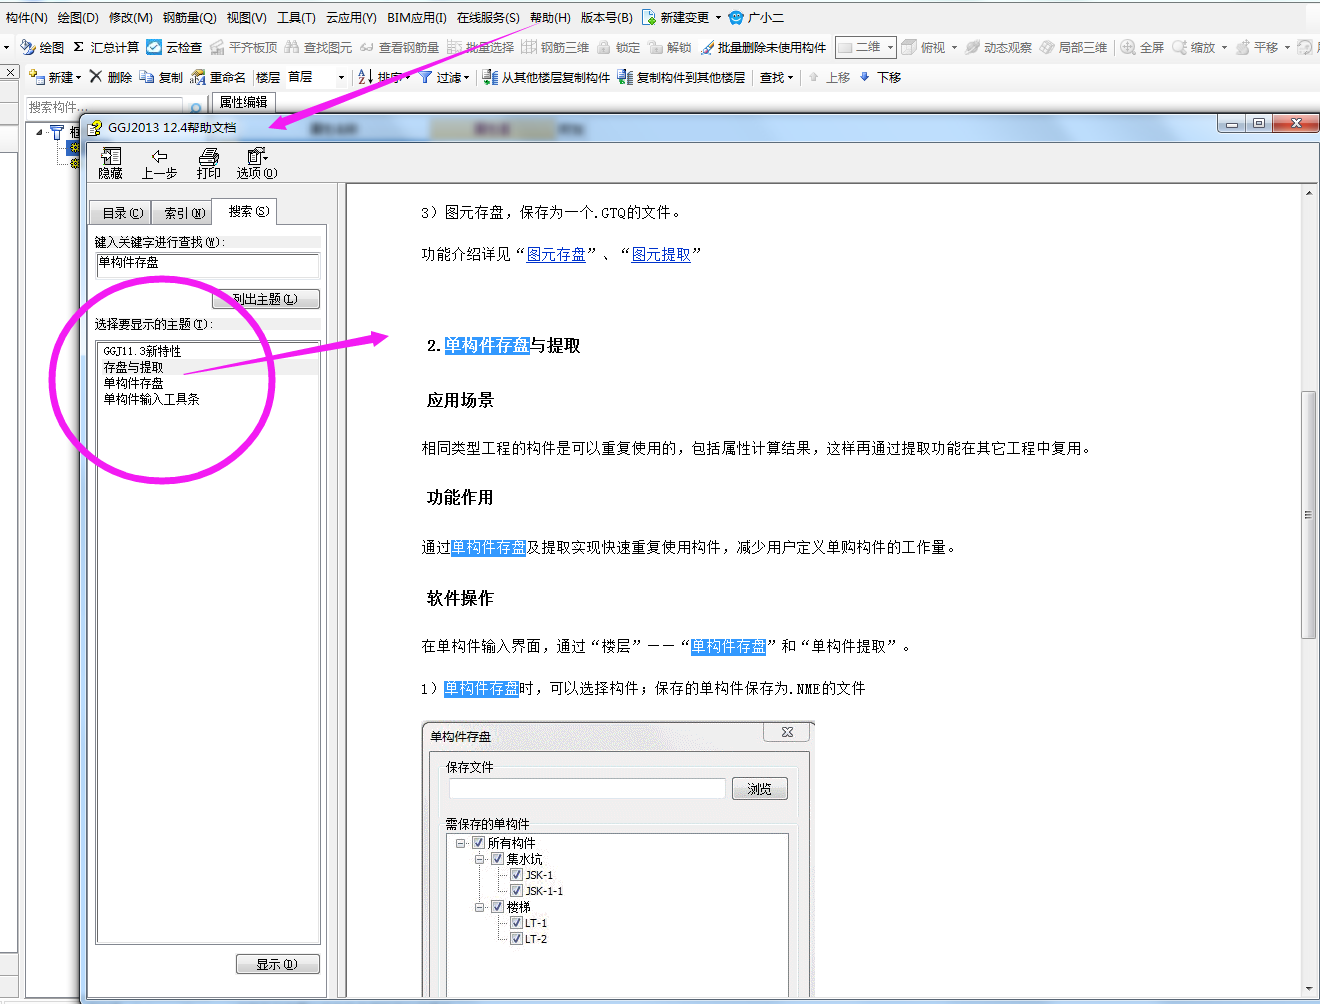Click the 显示(D) button
Viewport: 1320px width, 1004px height.
pyautogui.click(x=277, y=964)
